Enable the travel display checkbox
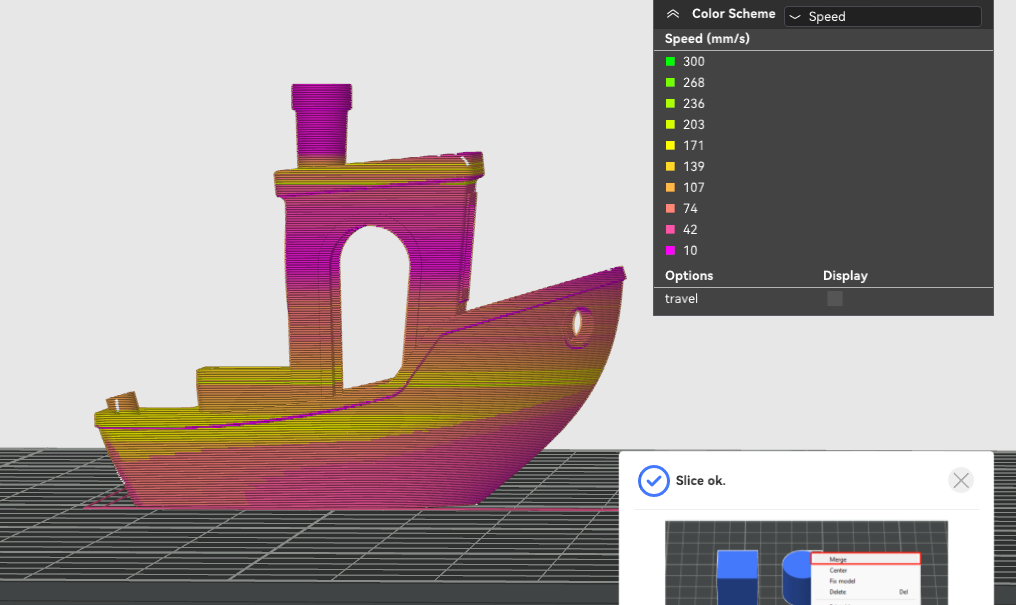This screenshot has width=1016, height=605. pyautogui.click(x=834, y=298)
